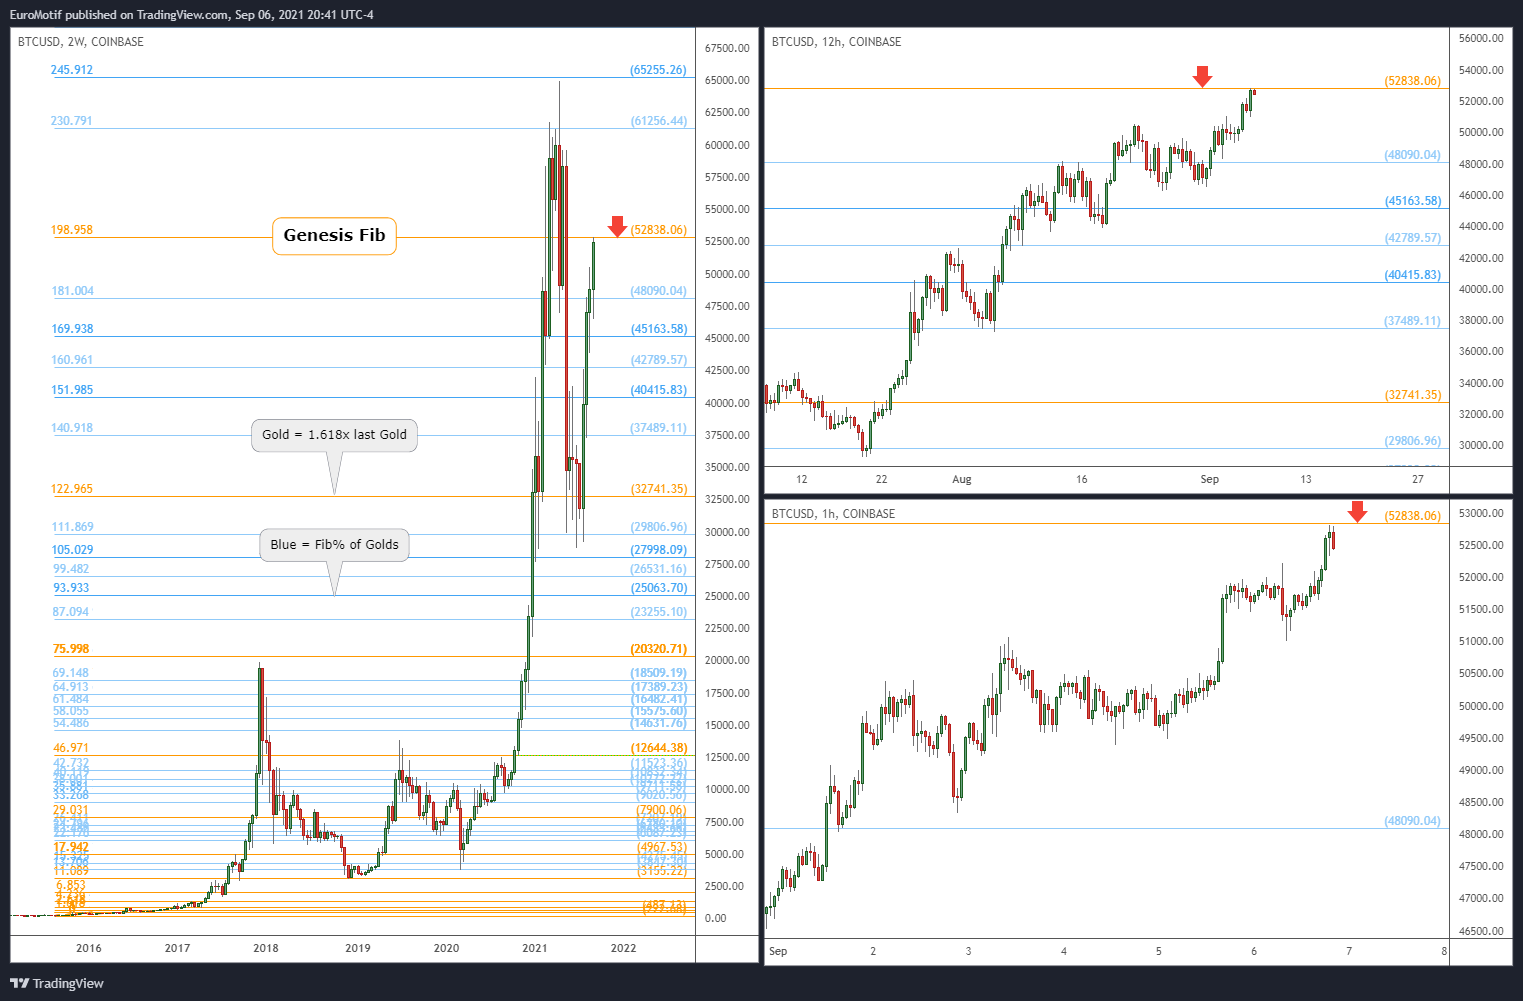Click the (65255.26) price label

(x=658, y=70)
